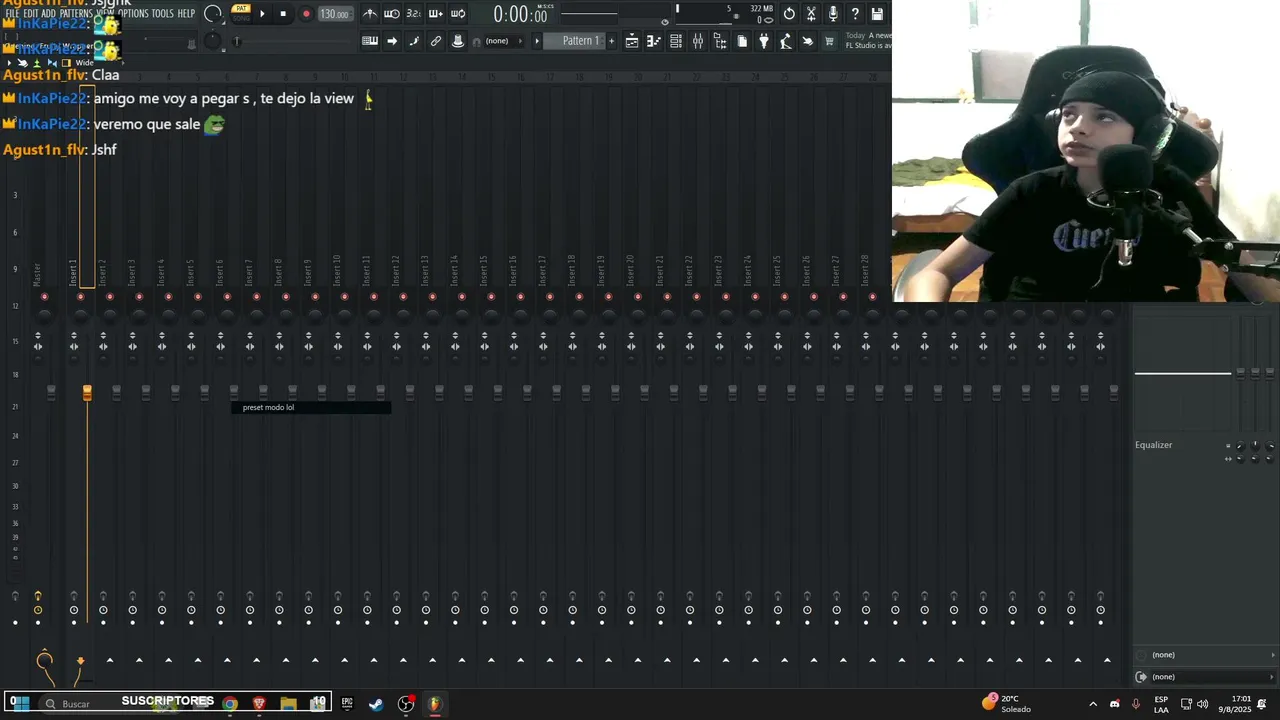
Task: Open the PATTERNS menu
Action: (76, 14)
